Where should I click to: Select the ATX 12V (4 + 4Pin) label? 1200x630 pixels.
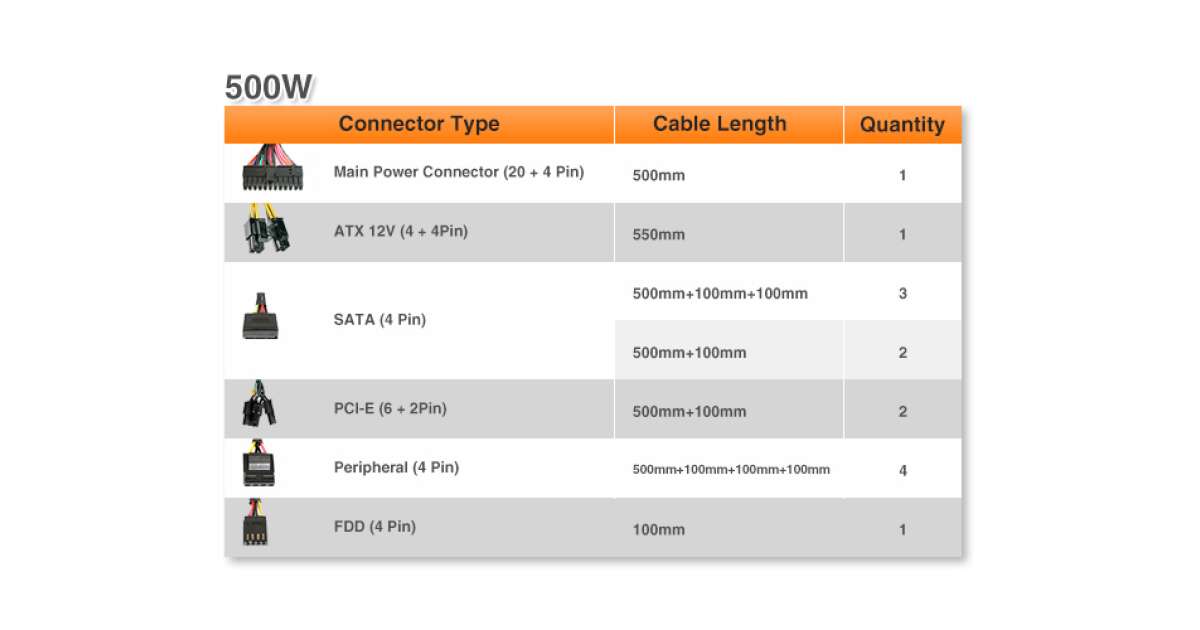[x=401, y=231]
